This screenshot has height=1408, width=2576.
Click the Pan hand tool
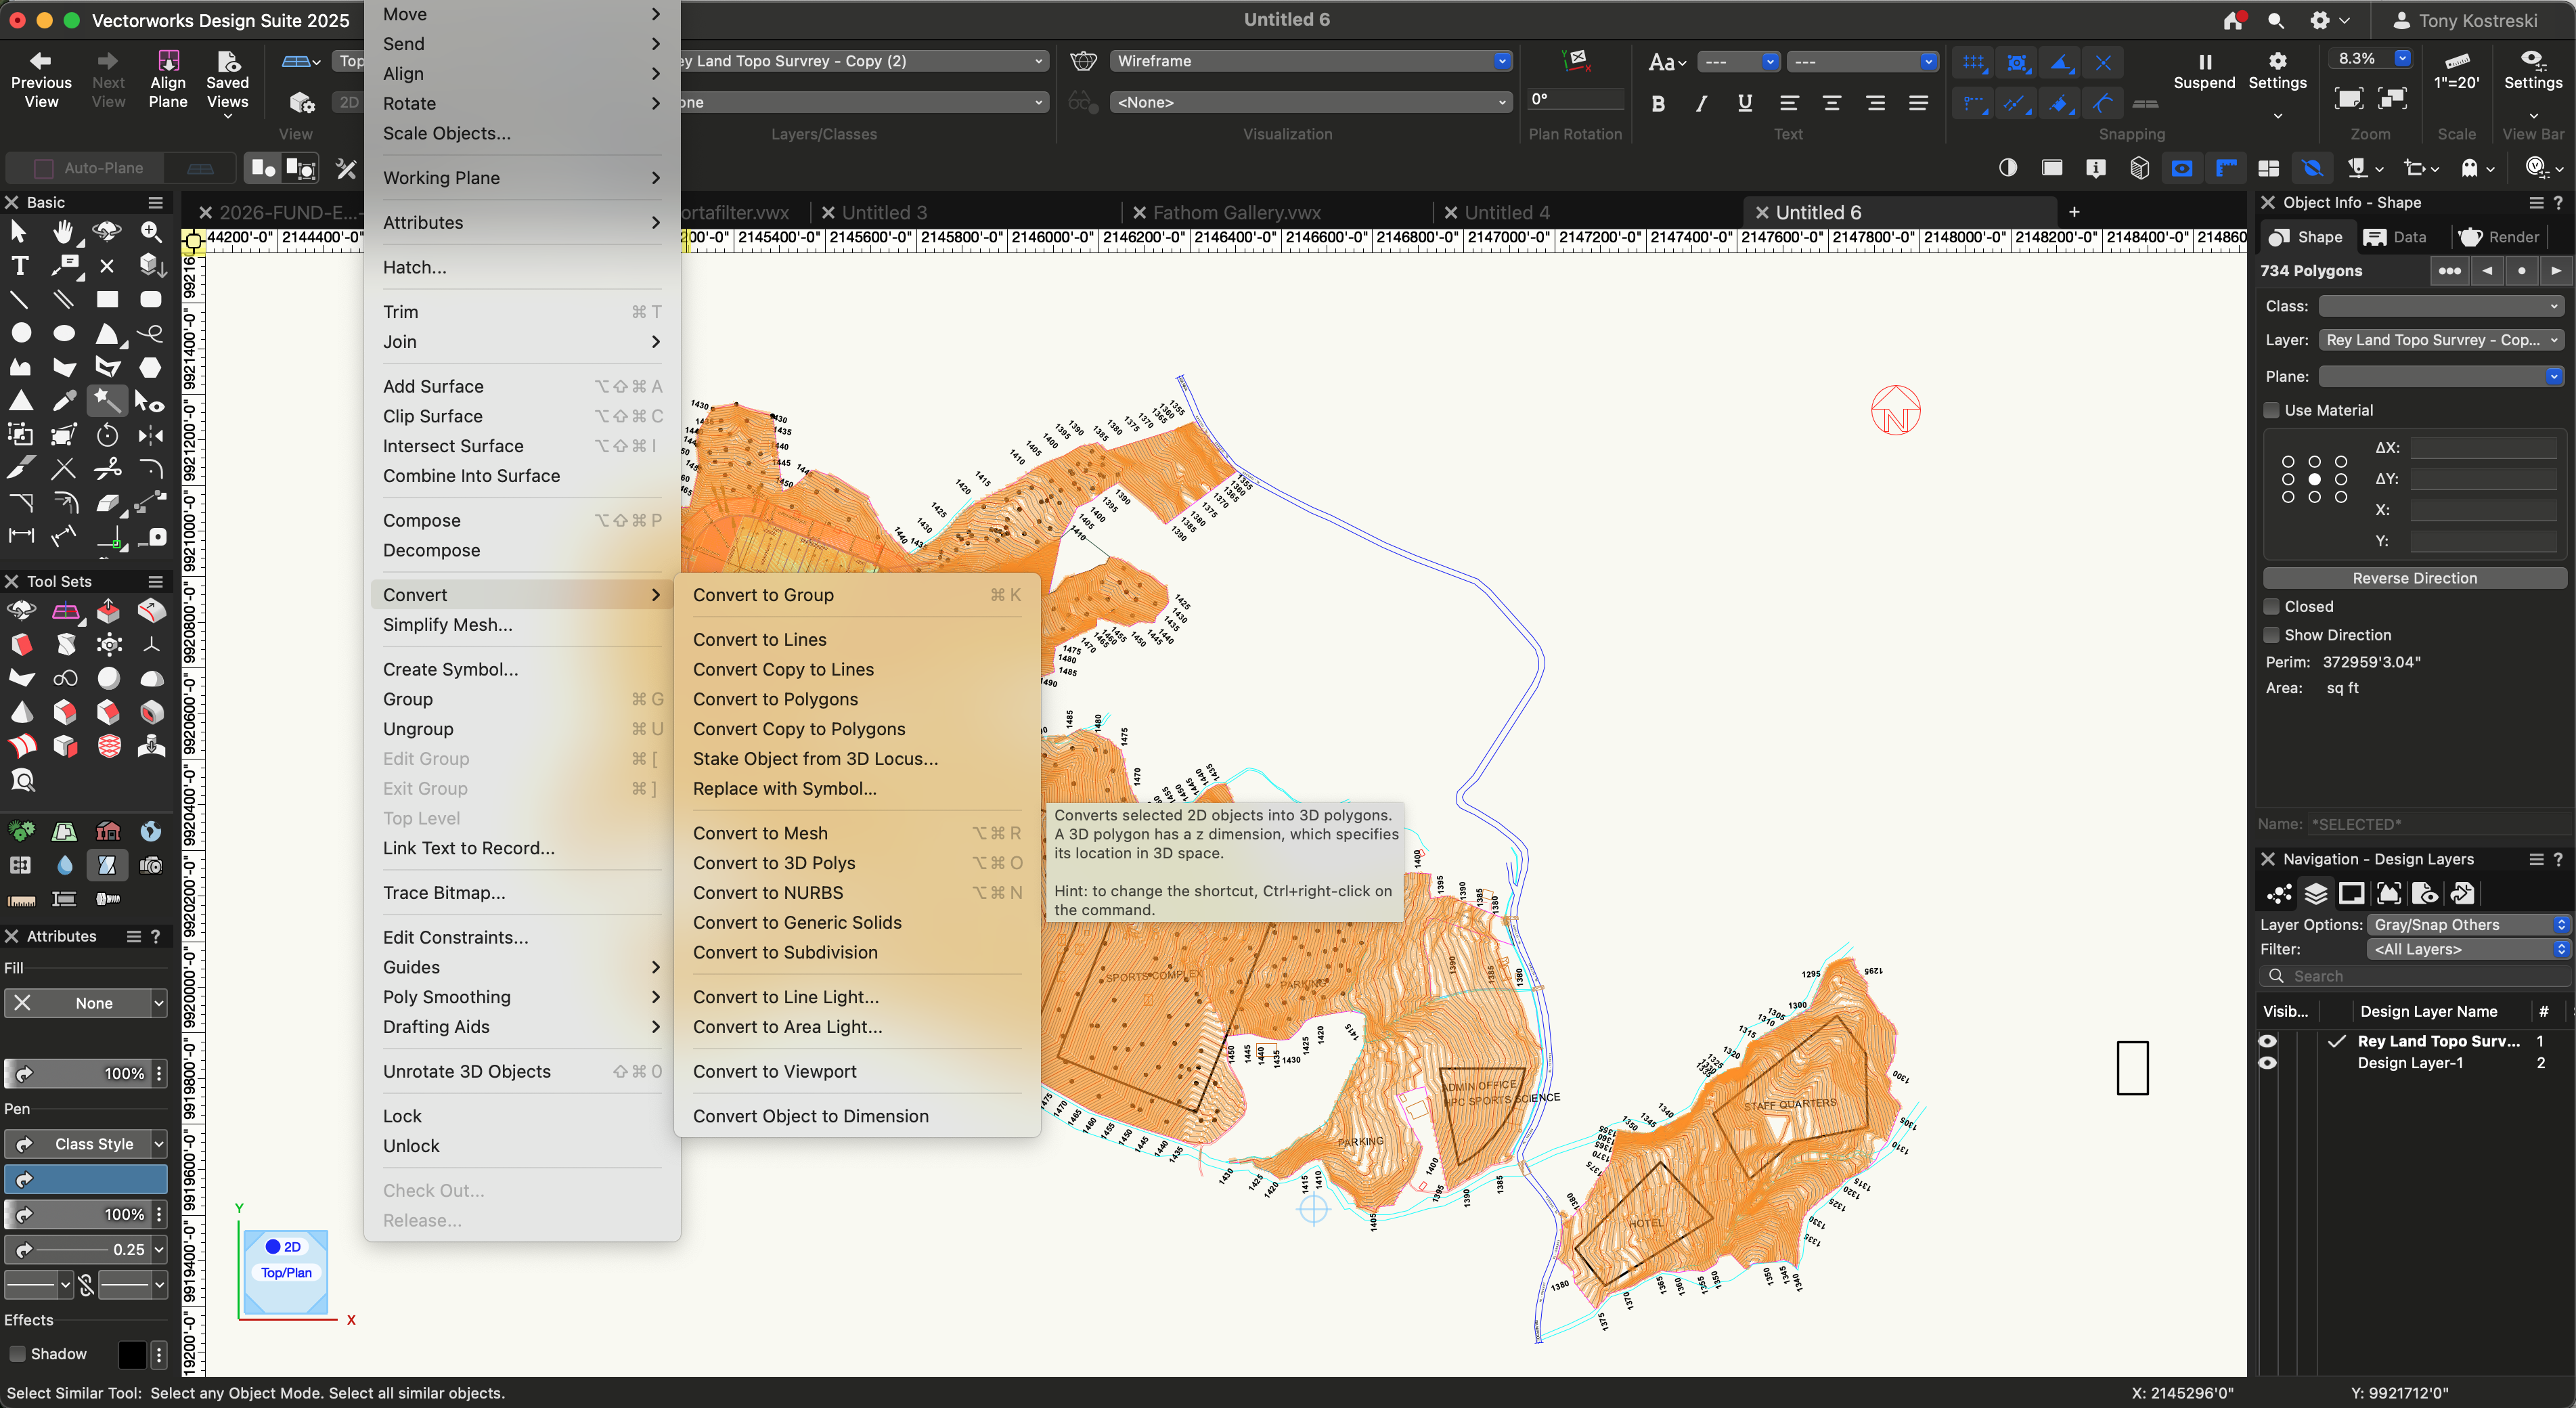[x=63, y=232]
